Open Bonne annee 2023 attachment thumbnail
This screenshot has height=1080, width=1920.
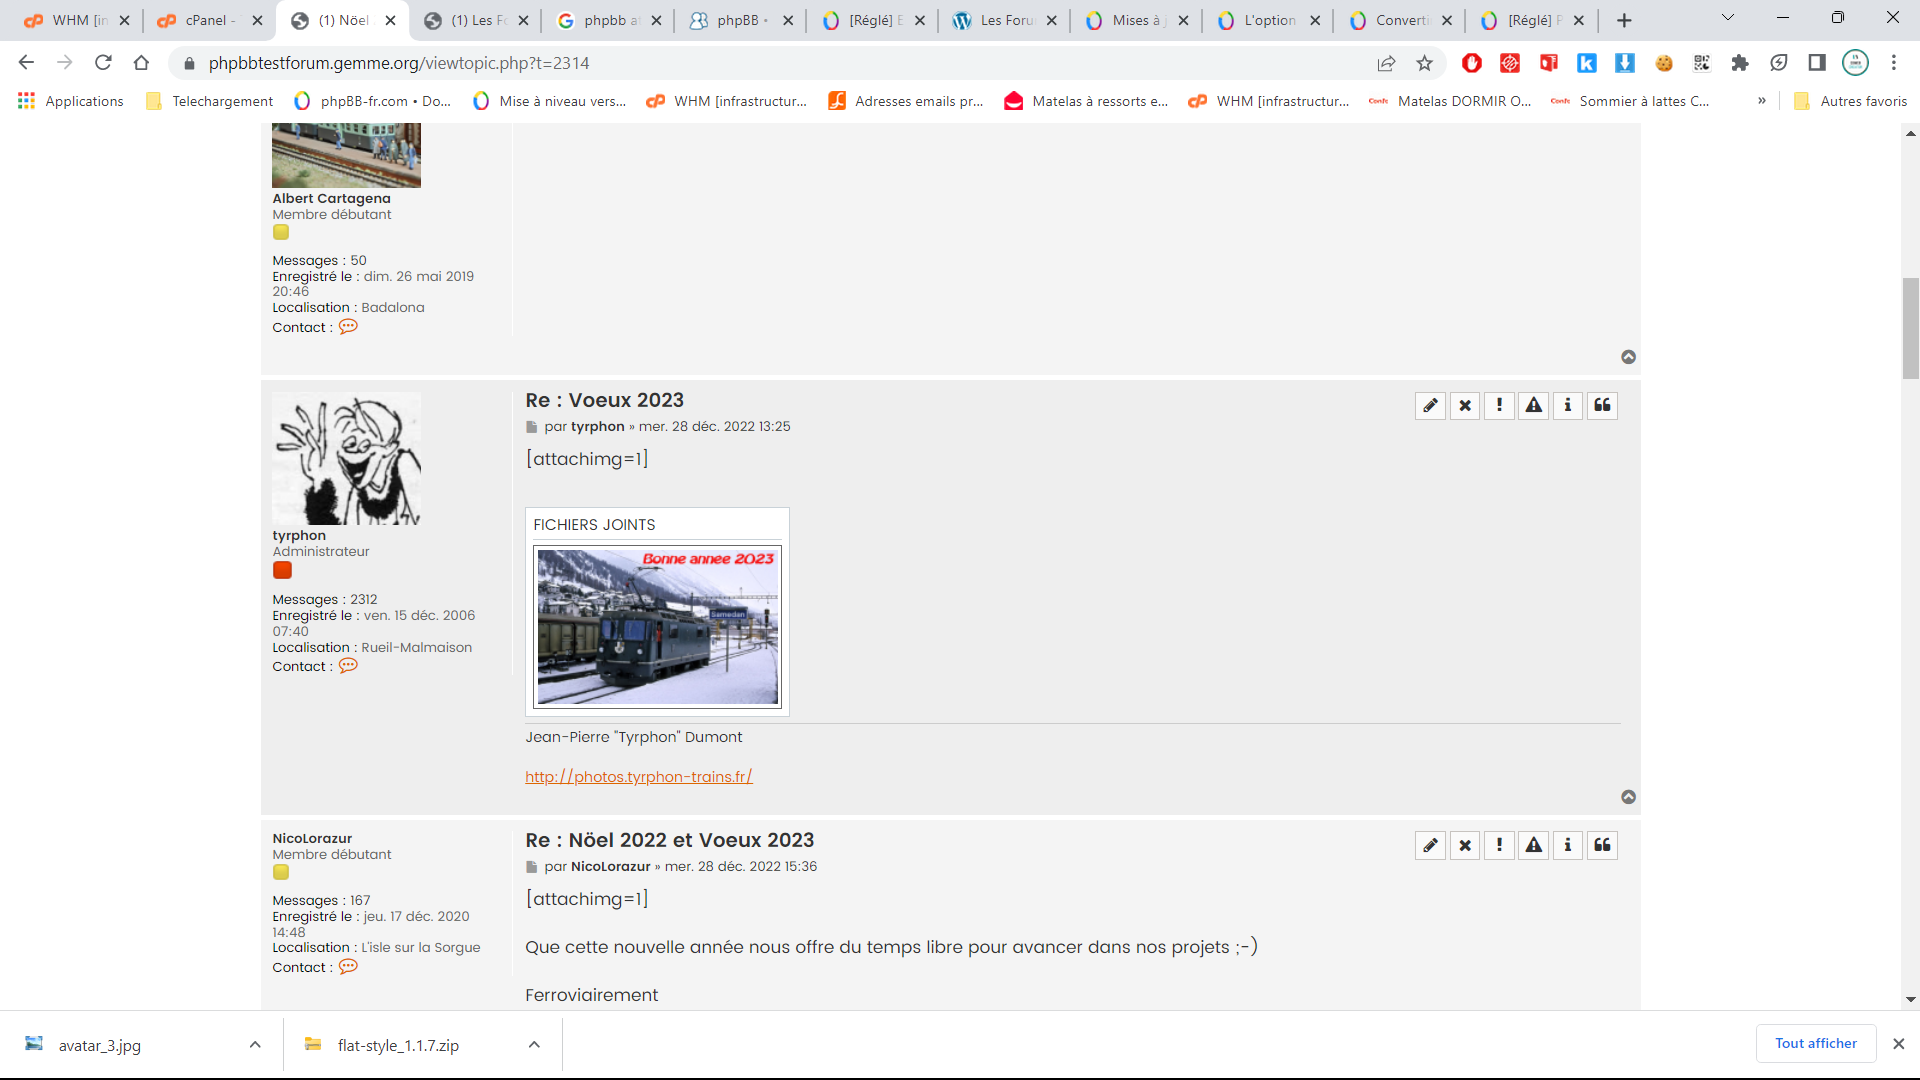(x=657, y=626)
